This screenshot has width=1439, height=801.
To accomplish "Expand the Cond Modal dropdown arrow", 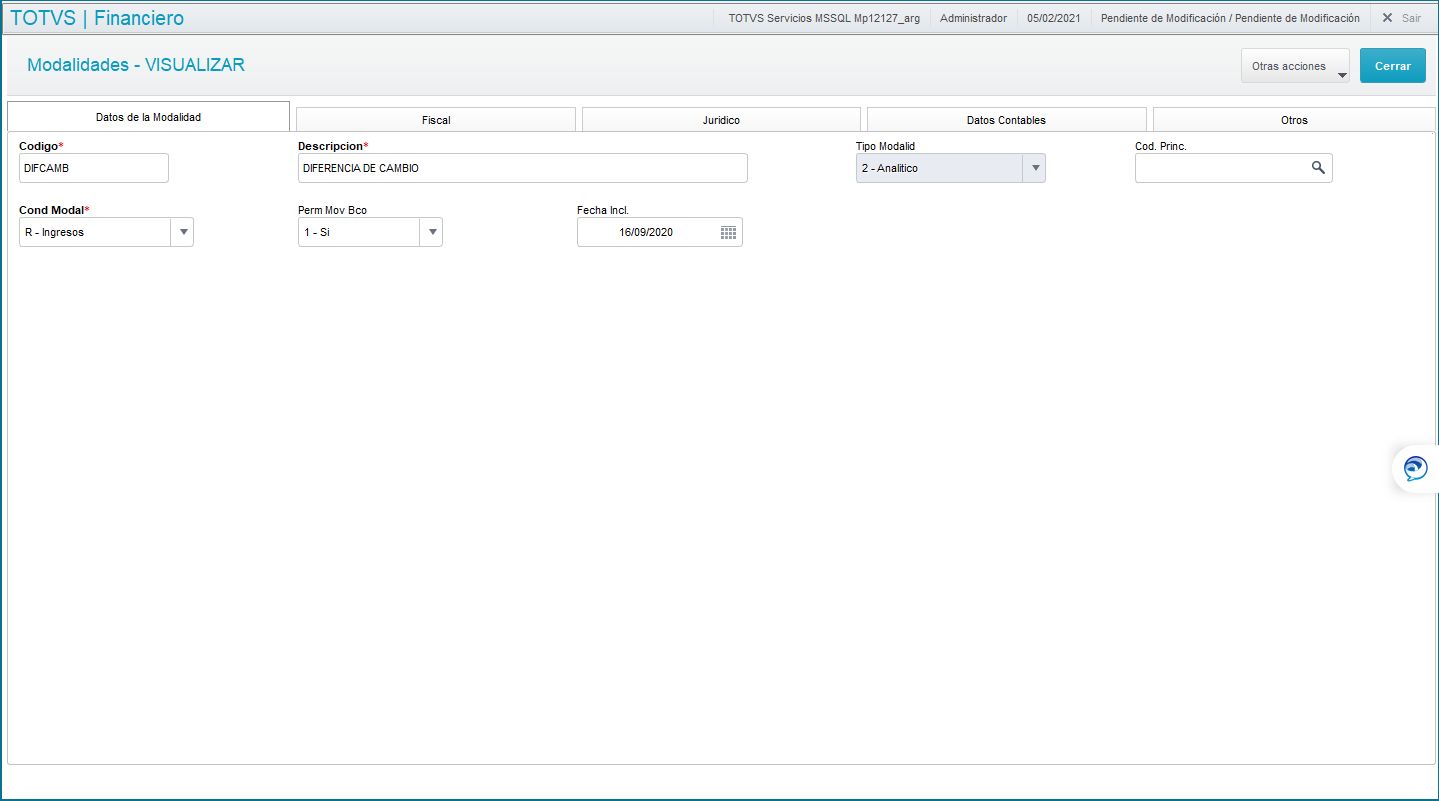I will (182, 232).
